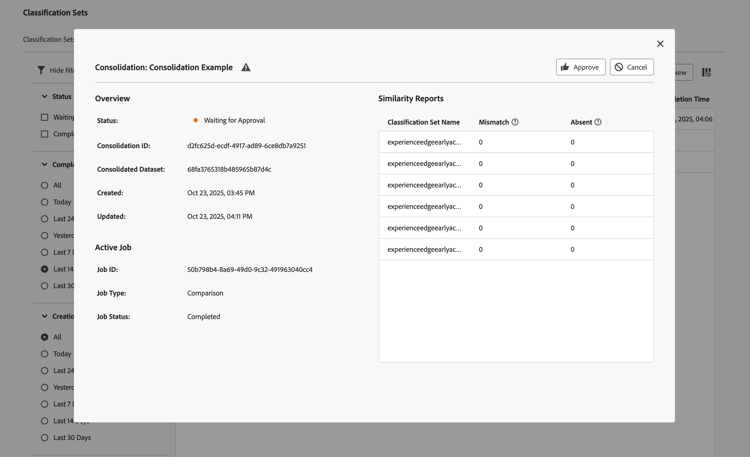The width and height of the screenshot is (750, 457).
Task: Click the Mismatch column help icon
Action: tap(515, 122)
